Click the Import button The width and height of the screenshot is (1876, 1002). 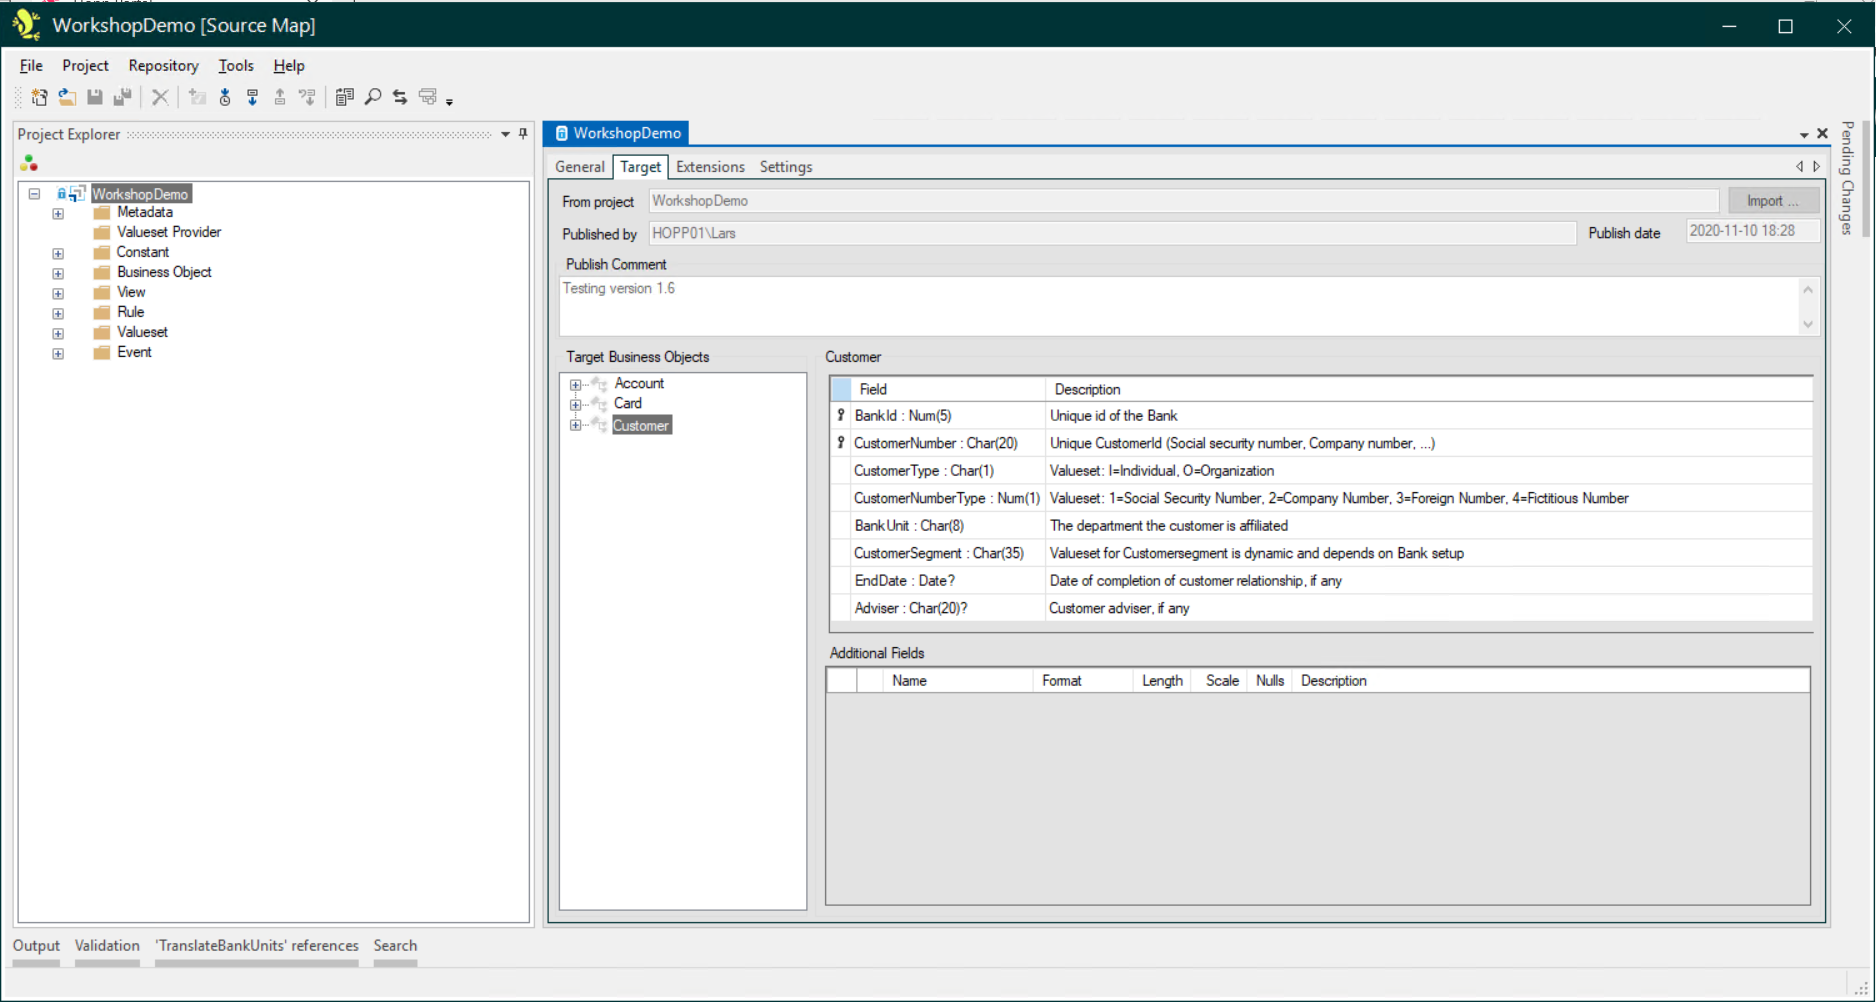(1771, 201)
